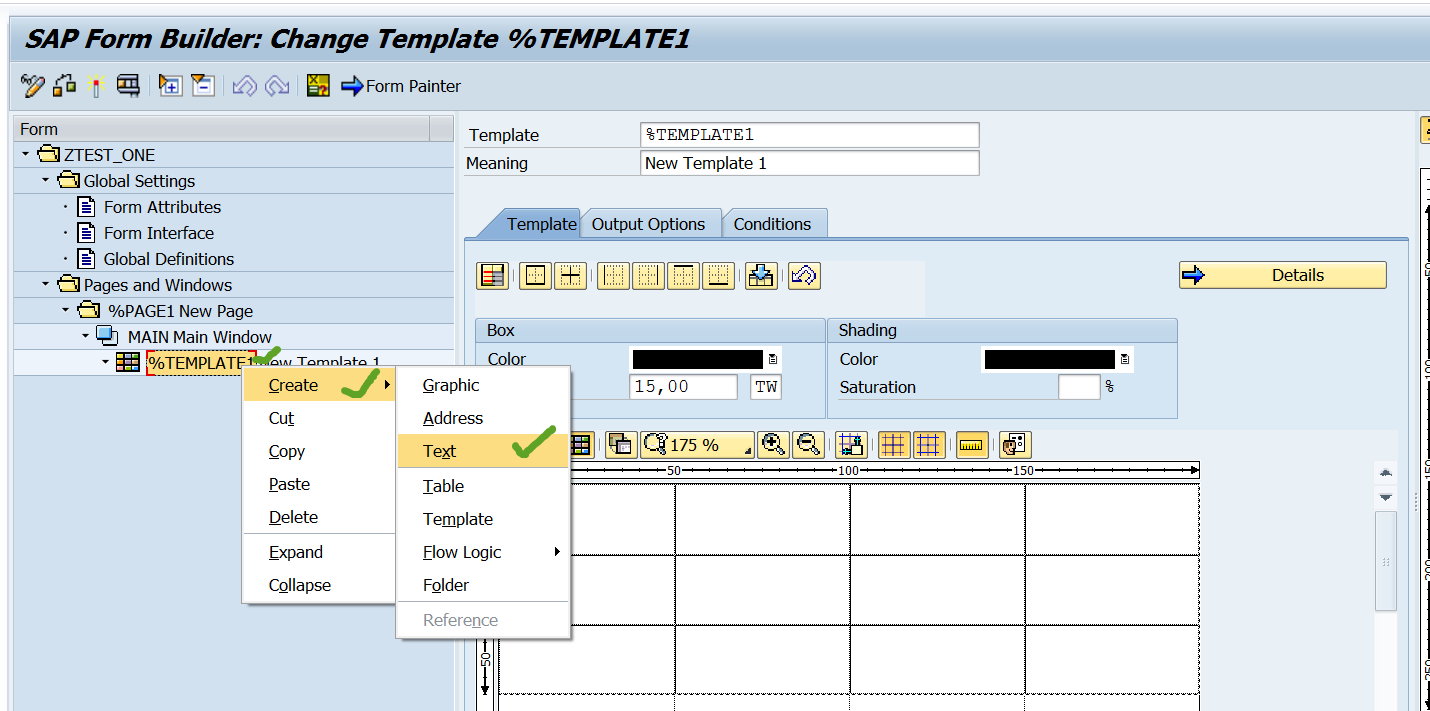The image size is (1430, 711).
Task: Expand the Global Settings tree node
Action: (x=44, y=181)
